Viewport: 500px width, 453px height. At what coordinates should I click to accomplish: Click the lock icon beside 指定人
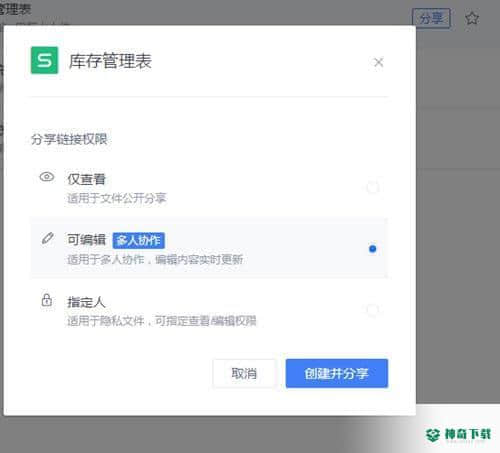pyautogui.click(x=47, y=300)
